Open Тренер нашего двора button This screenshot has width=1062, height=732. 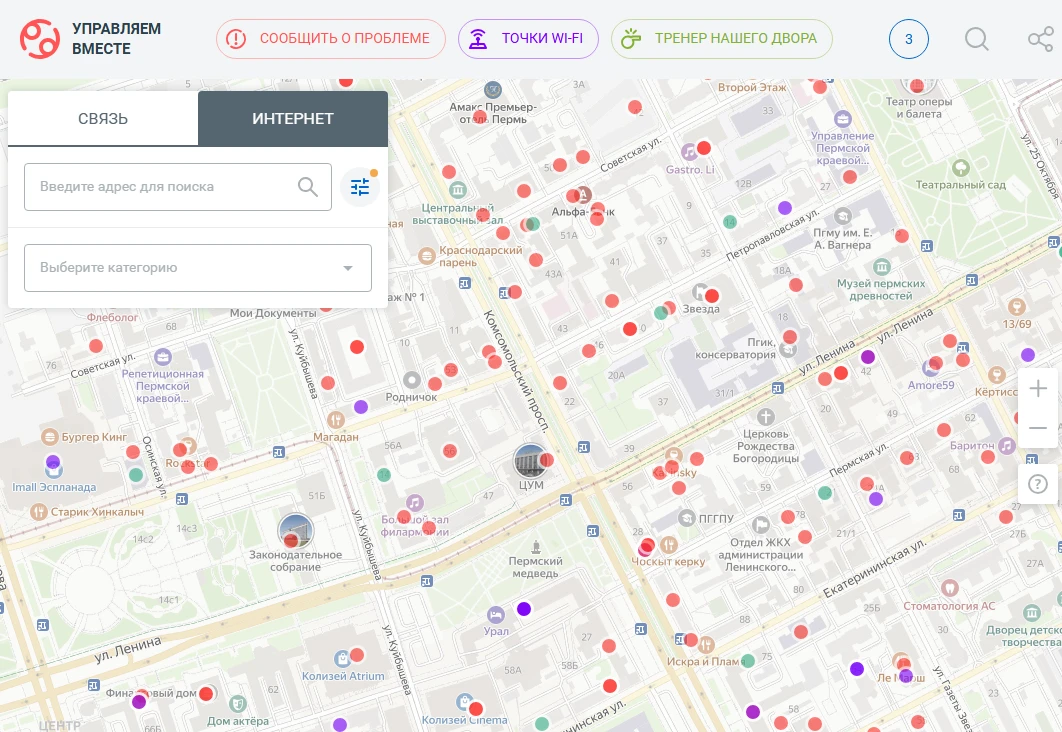(721, 39)
